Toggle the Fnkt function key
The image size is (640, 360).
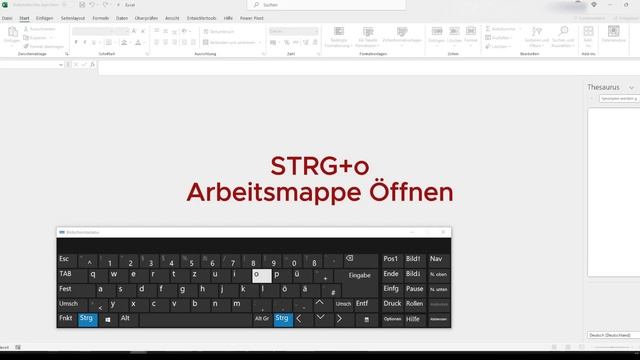(x=67, y=320)
